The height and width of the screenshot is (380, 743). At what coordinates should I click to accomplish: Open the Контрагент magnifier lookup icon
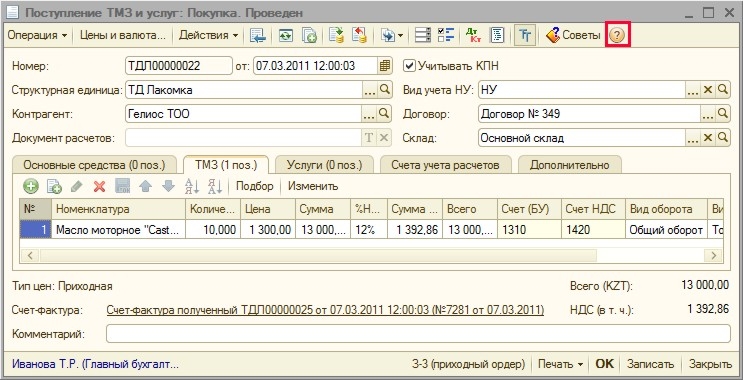pos(385,114)
